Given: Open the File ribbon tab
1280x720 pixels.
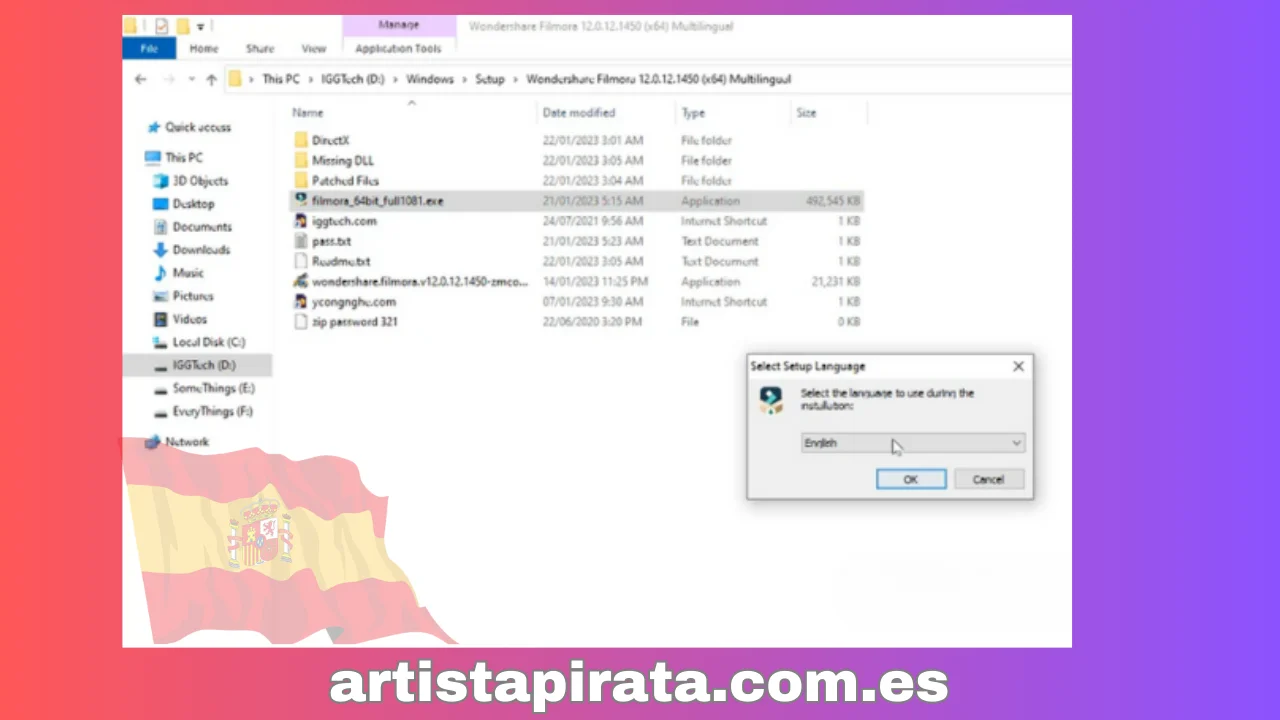Looking at the screenshot, I should [x=149, y=48].
